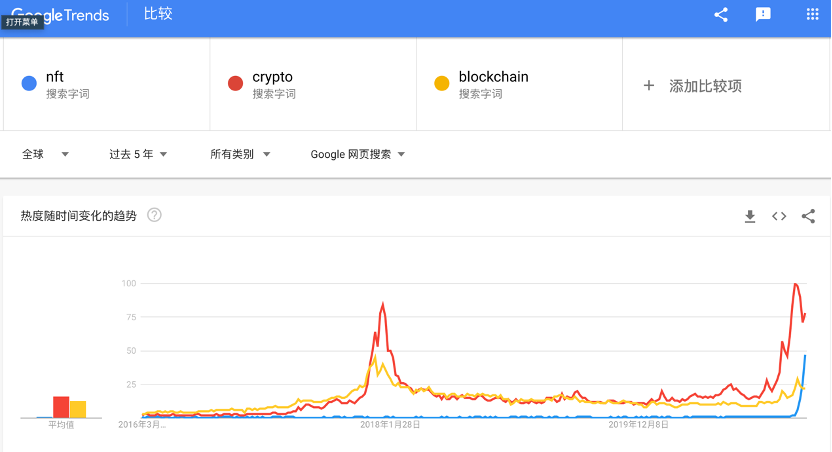Download the interest over time chart data
This screenshot has height=452, width=832.
pyautogui.click(x=750, y=216)
